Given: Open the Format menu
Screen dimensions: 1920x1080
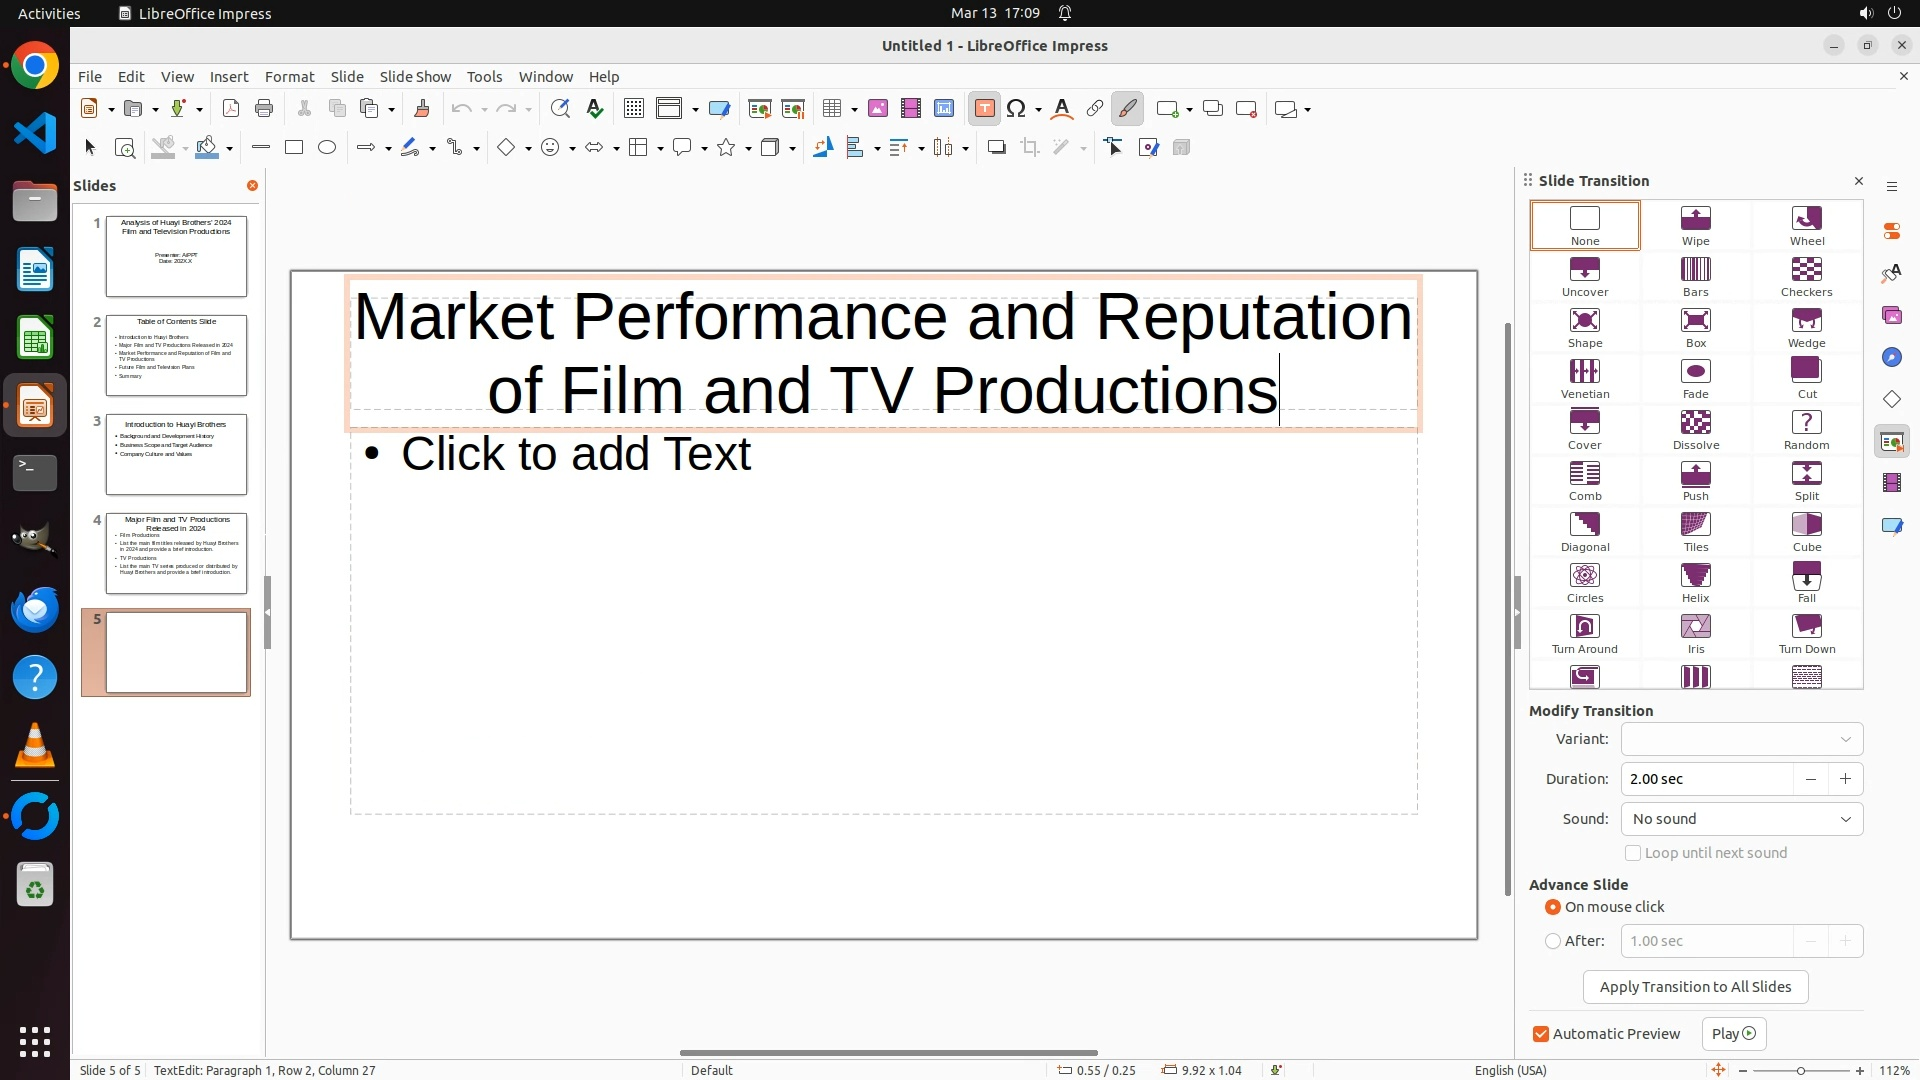Looking at the screenshot, I should pyautogui.click(x=289, y=77).
